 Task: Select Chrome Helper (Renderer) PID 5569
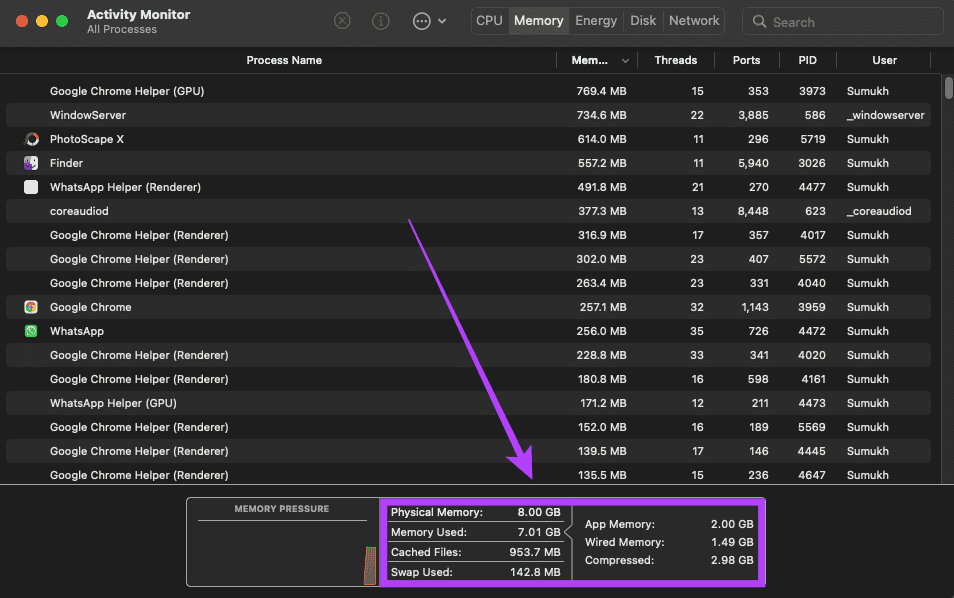468,427
